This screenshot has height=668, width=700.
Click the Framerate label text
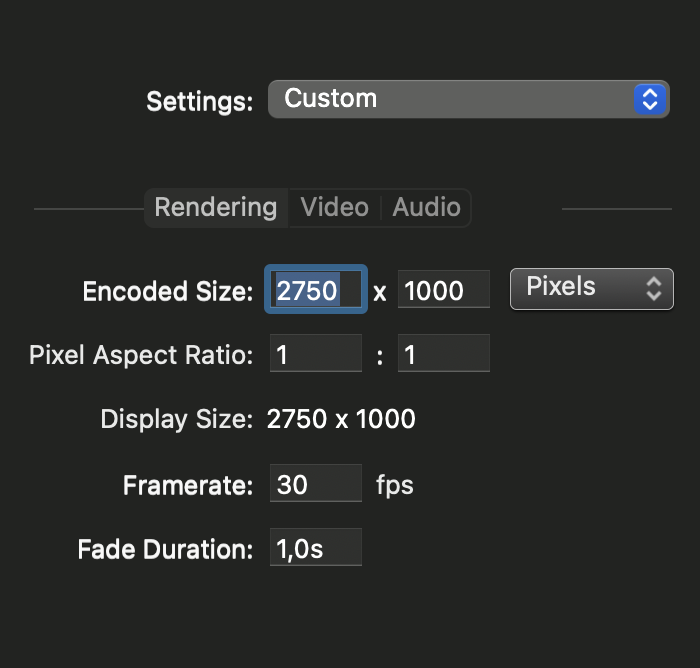click(188, 485)
